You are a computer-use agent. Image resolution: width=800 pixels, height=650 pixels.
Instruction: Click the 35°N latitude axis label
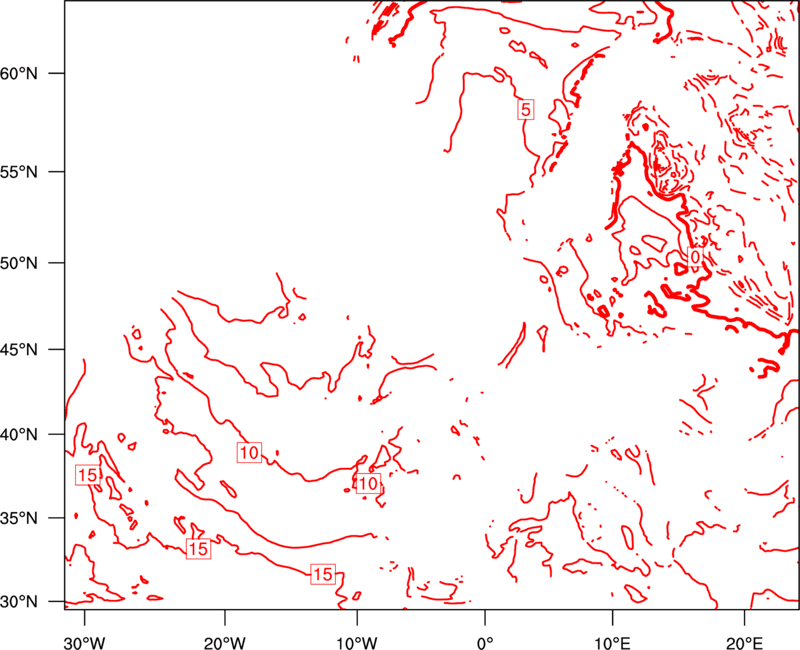[x=19, y=518]
